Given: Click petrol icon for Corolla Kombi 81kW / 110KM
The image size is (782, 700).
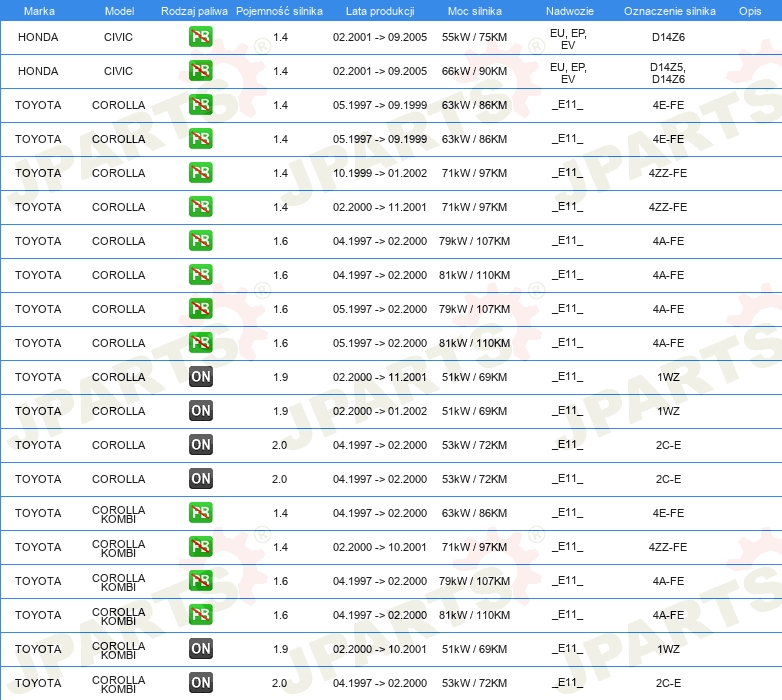Looking at the screenshot, I should pyautogui.click(x=200, y=615).
